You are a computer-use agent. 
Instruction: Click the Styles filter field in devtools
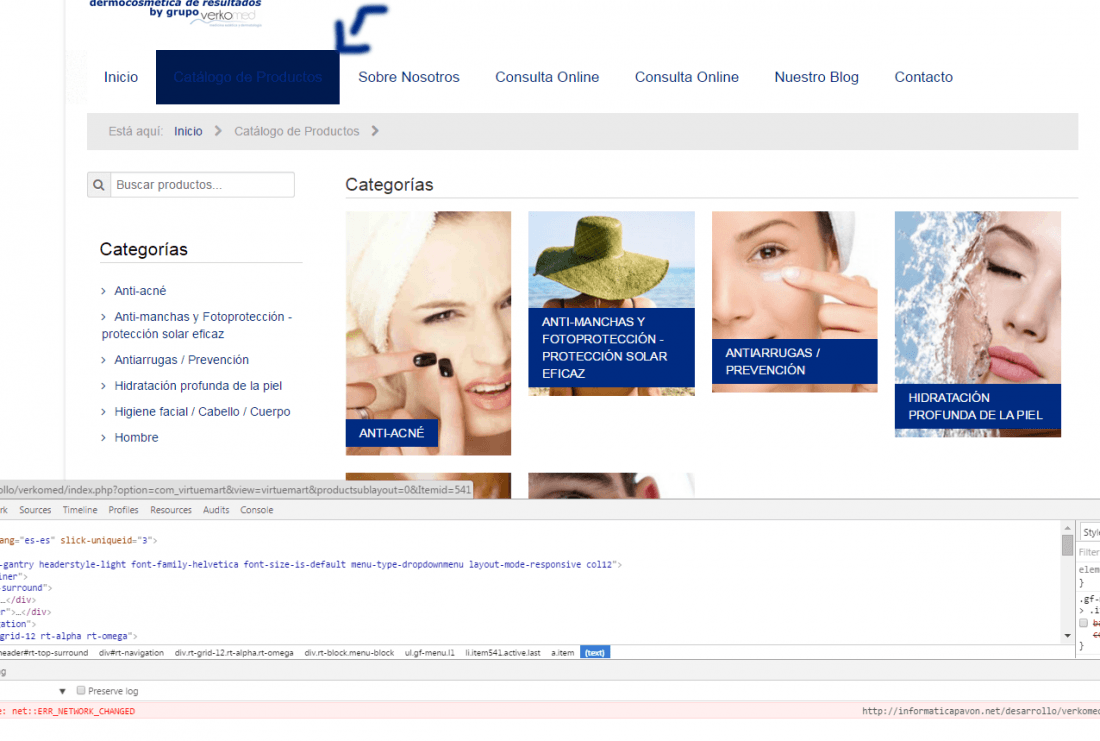1089,552
